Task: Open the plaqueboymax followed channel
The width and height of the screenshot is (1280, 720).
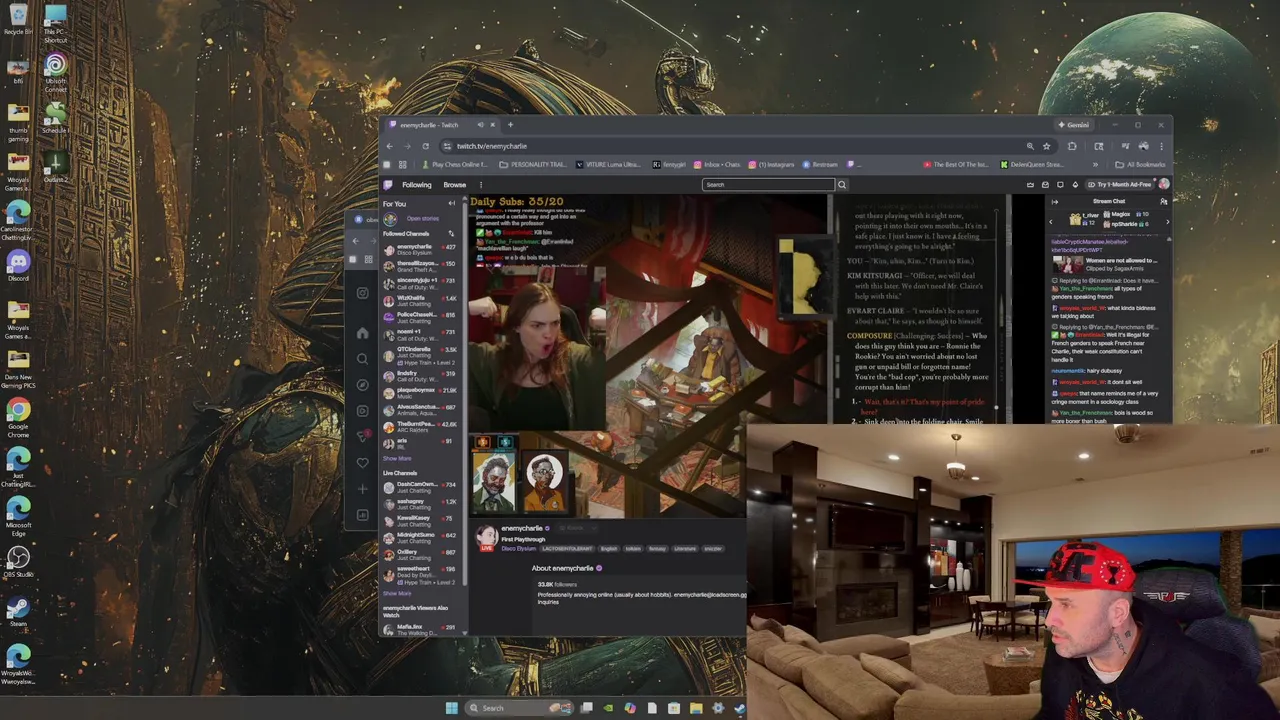Action: pyautogui.click(x=420, y=394)
